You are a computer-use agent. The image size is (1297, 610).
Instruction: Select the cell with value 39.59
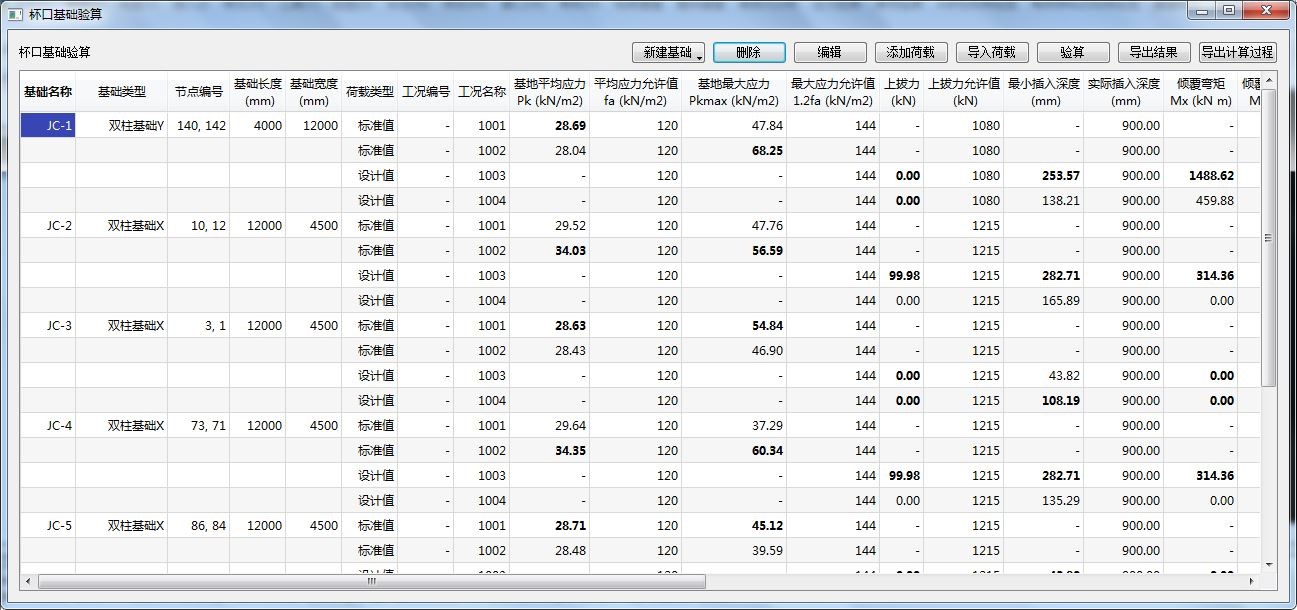tap(733, 551)
